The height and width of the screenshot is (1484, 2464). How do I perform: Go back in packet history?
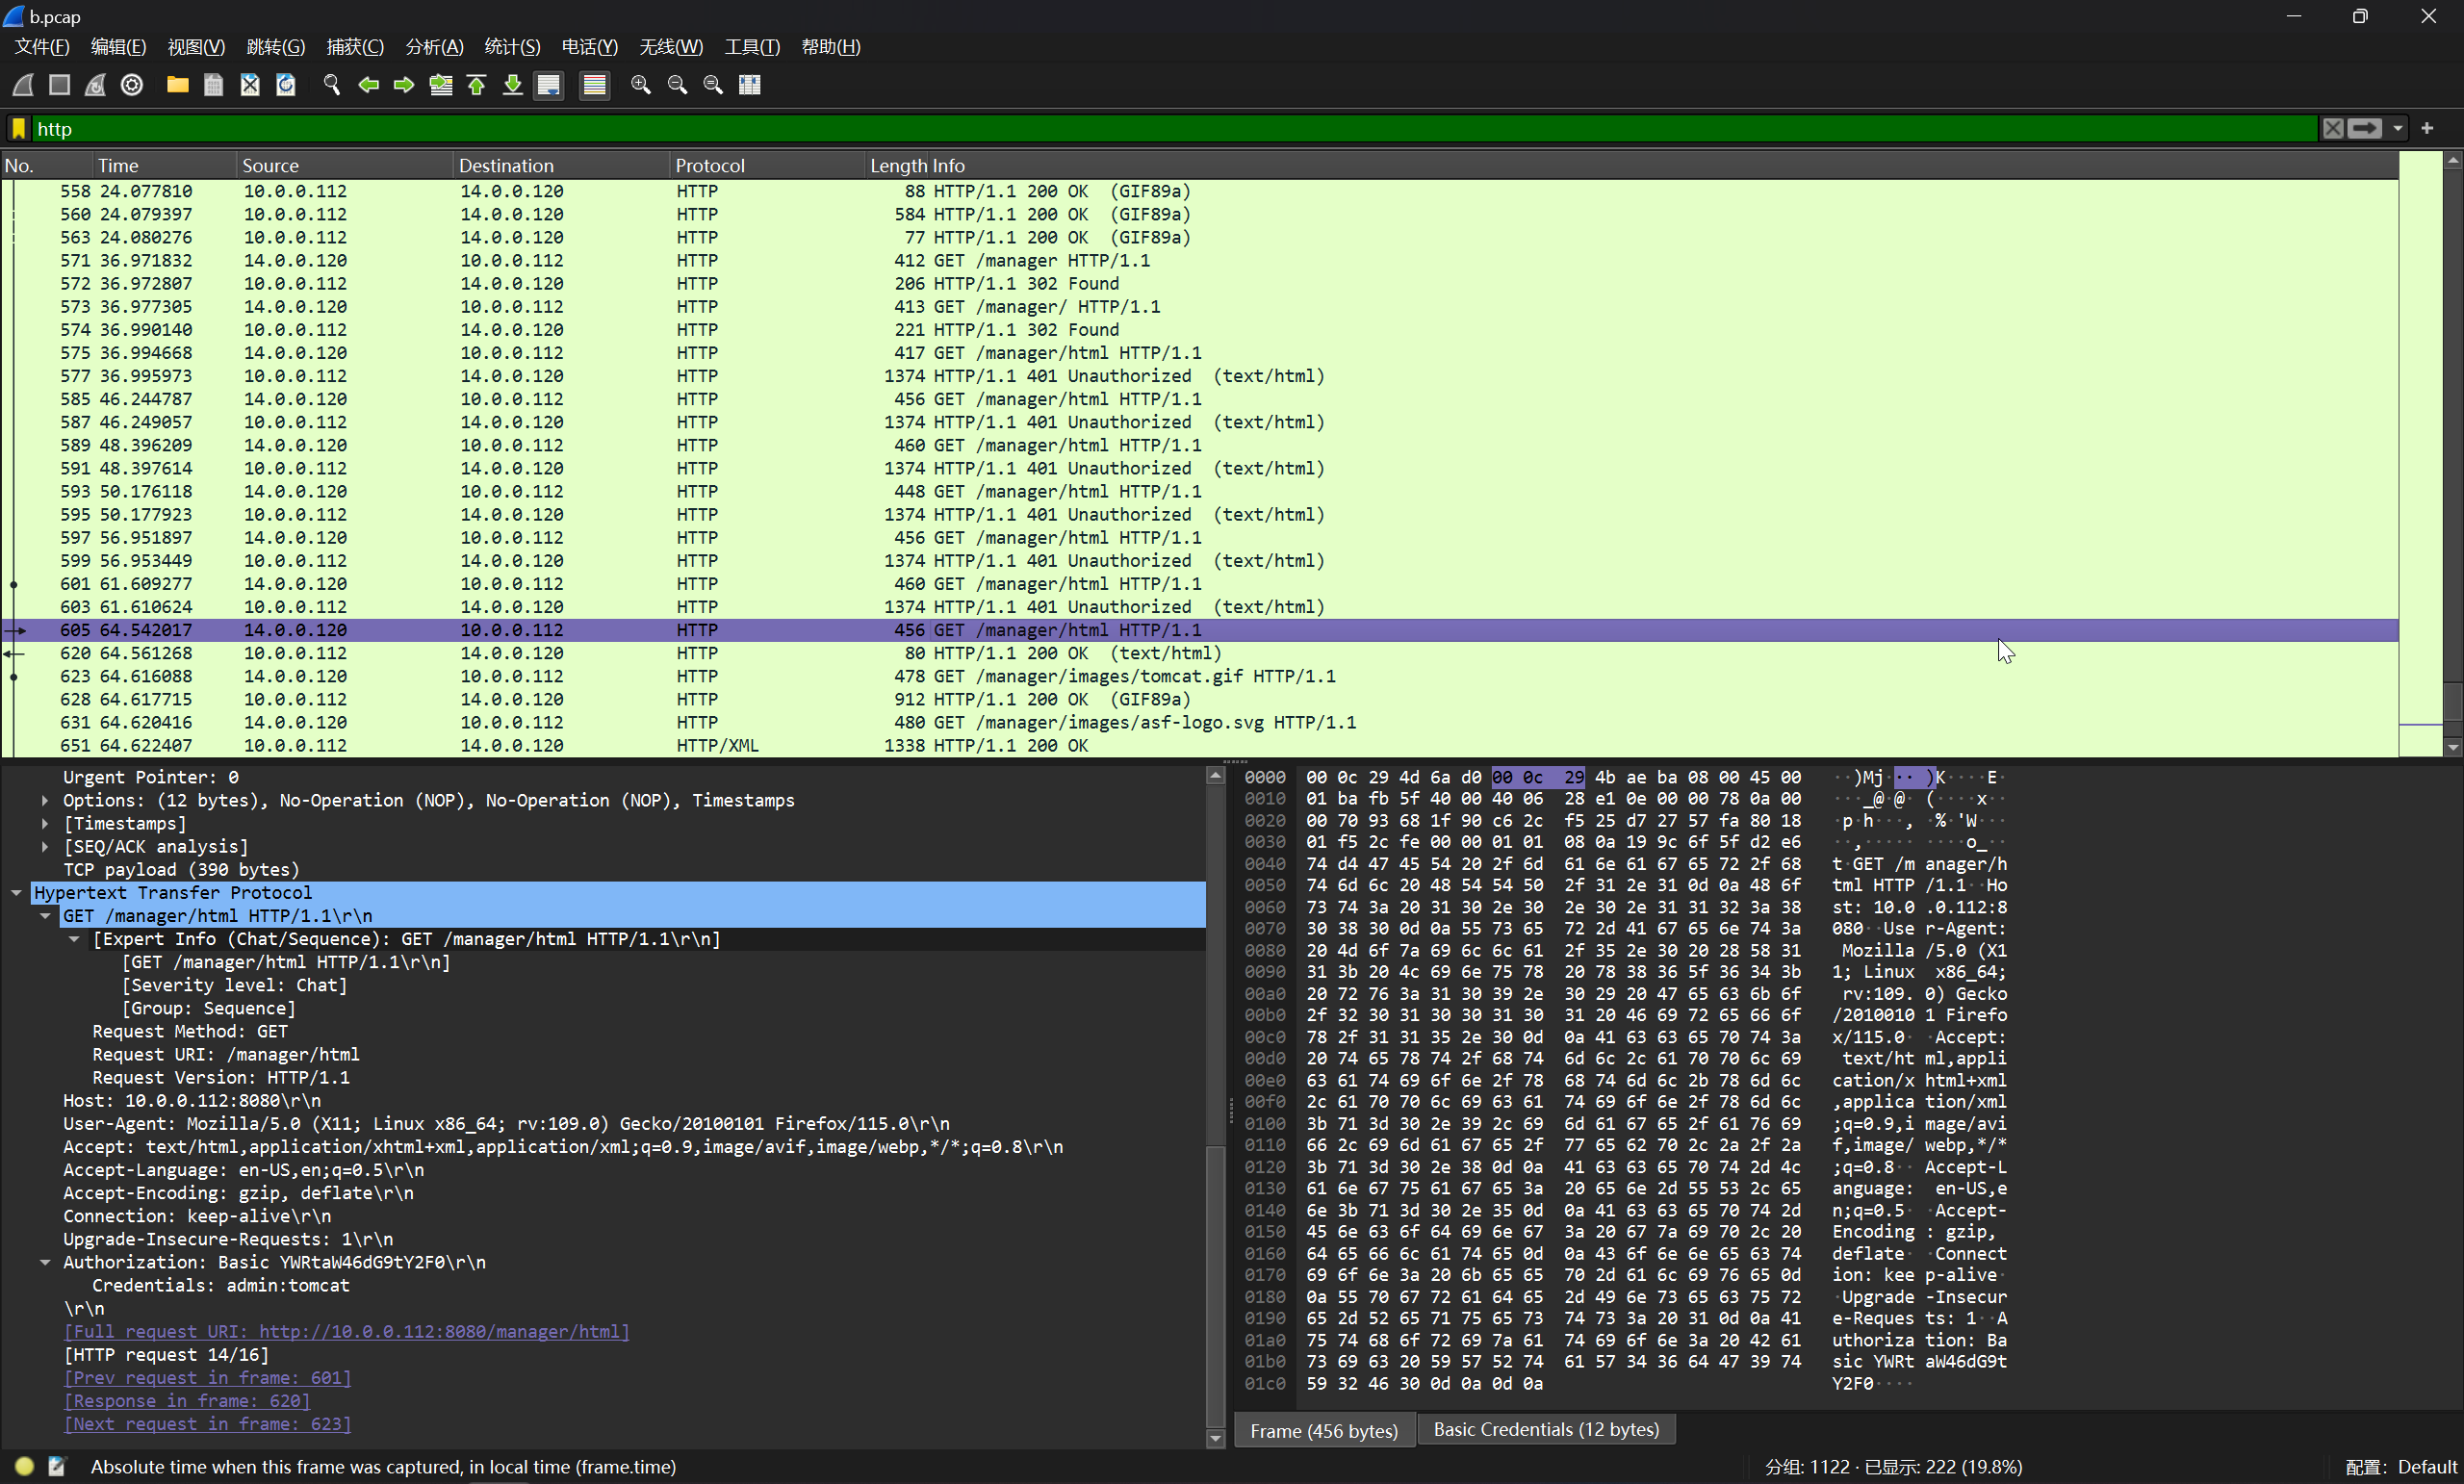368,85
